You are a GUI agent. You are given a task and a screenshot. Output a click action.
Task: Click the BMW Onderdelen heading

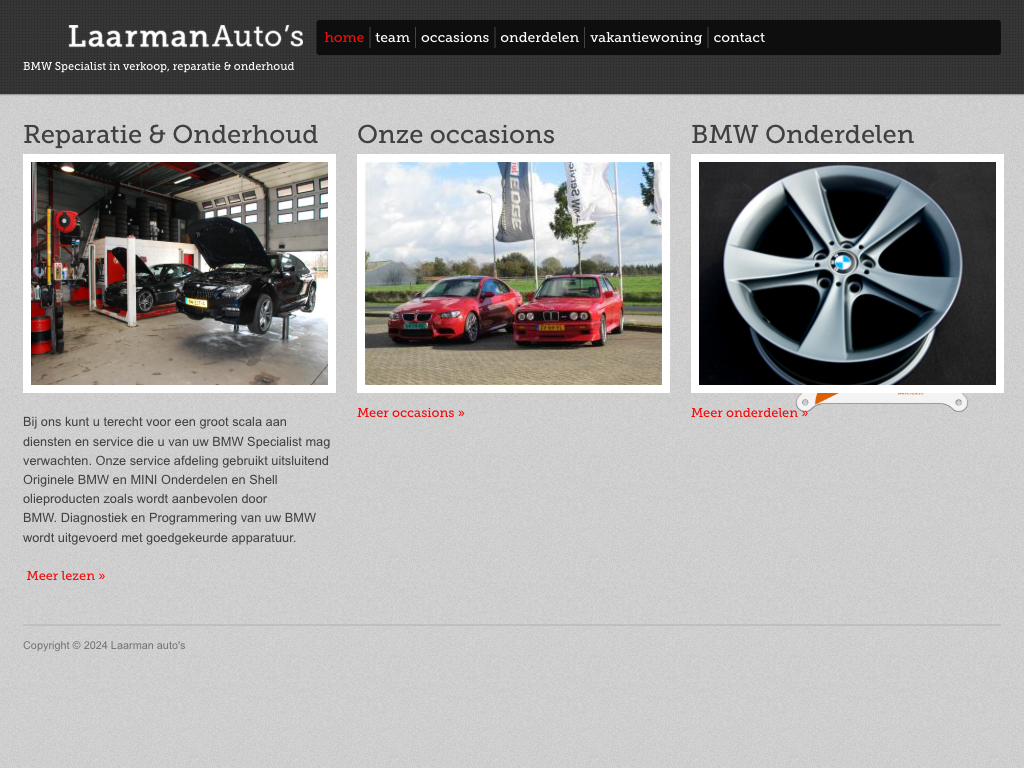coord(802,134)
